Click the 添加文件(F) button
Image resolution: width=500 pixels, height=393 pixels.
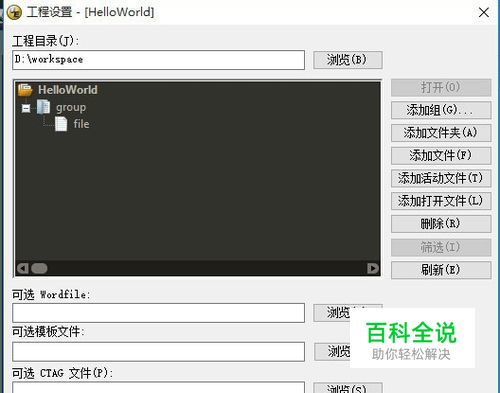coord(441,155)
